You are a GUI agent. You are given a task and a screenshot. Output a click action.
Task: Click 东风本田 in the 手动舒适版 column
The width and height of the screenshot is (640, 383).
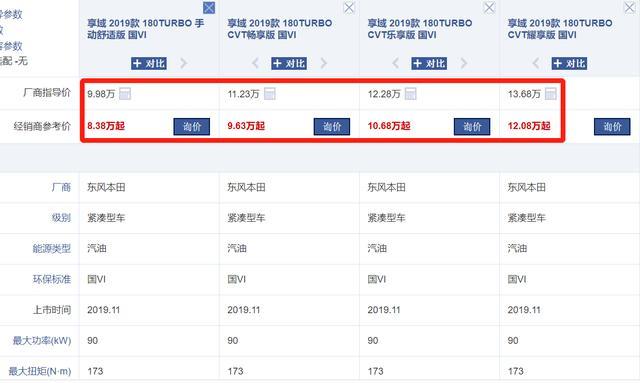[106, 187]
